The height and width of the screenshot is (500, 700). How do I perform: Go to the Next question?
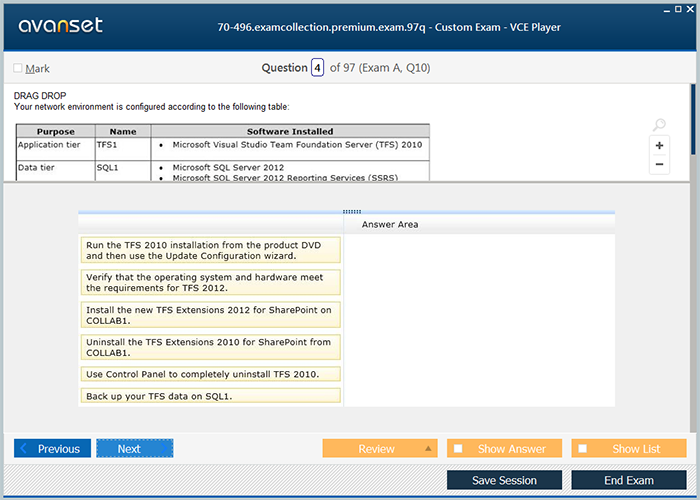click(134, 449)
